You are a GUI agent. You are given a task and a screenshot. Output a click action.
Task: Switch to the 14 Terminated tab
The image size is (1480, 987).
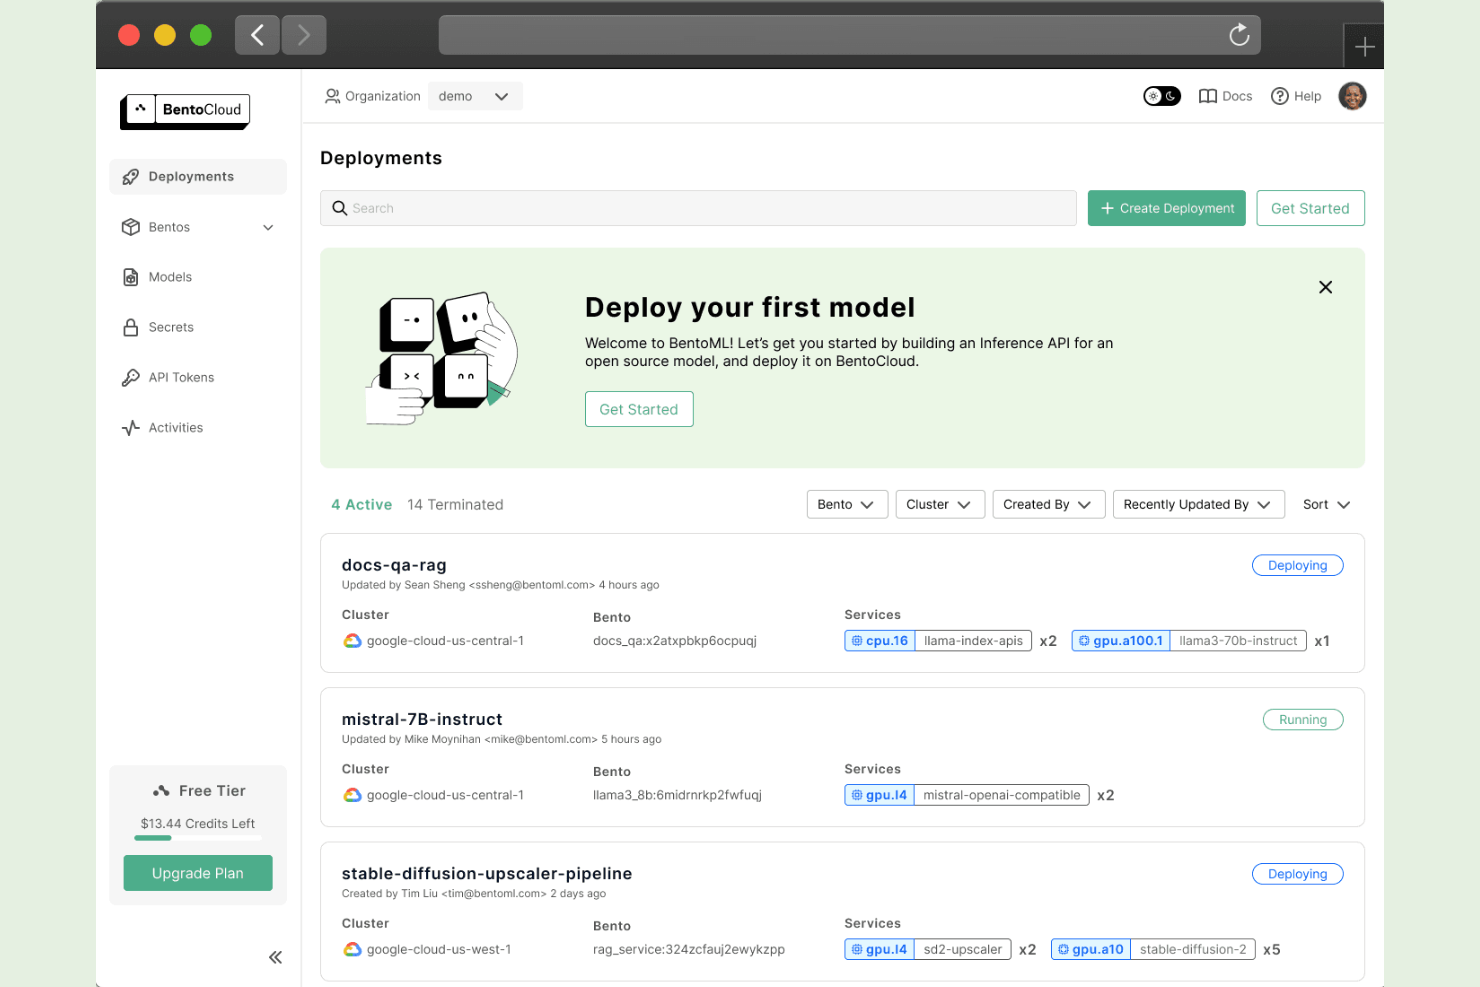[x=455, y=504]
